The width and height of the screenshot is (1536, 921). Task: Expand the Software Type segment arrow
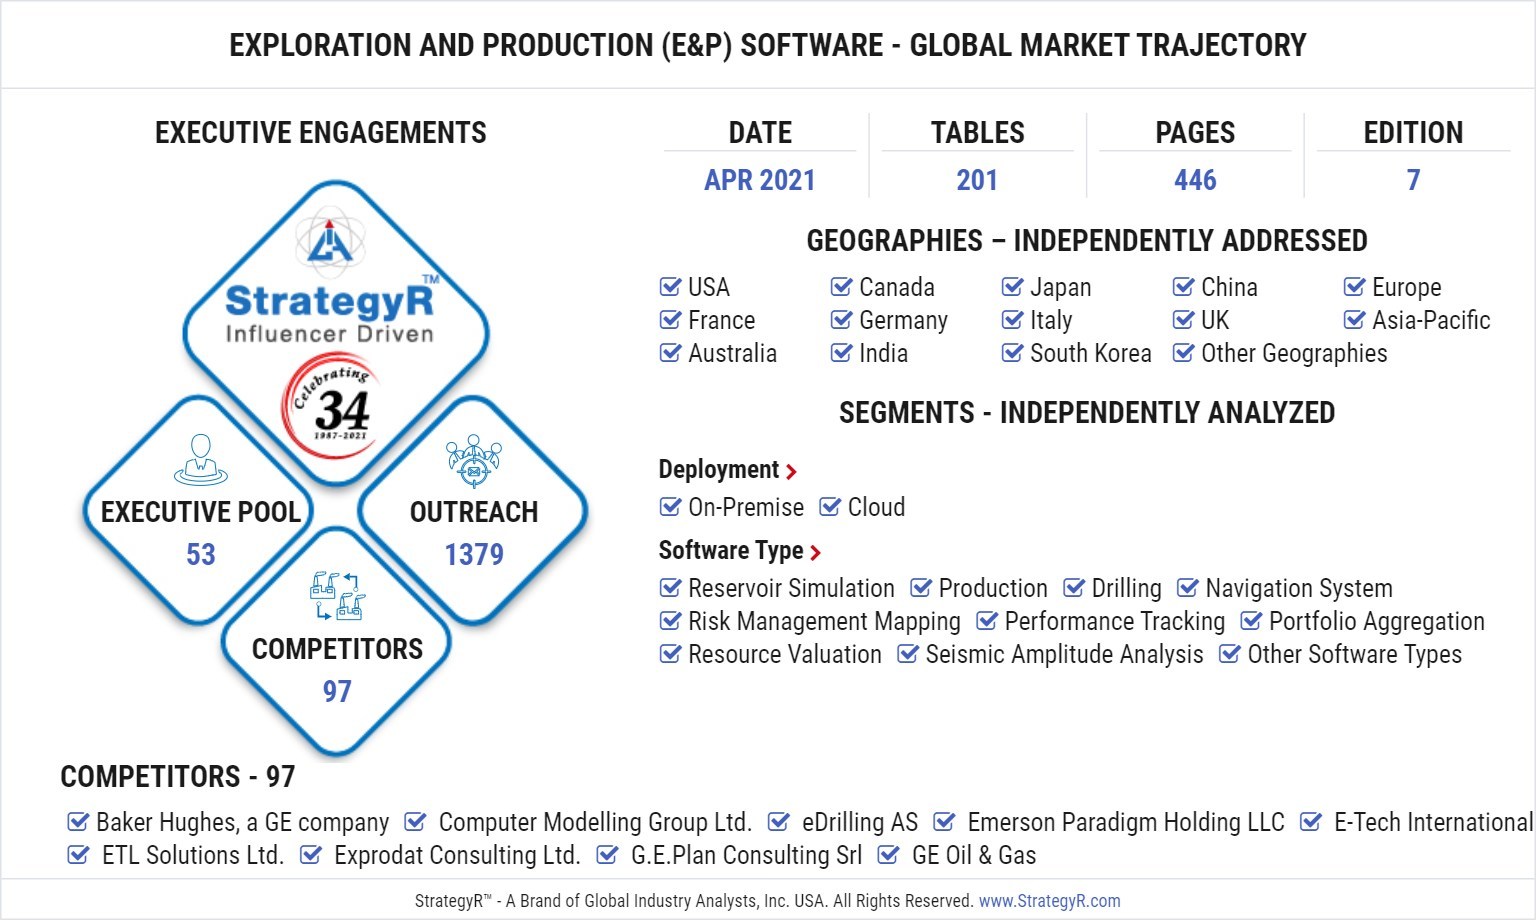(815, 552)
